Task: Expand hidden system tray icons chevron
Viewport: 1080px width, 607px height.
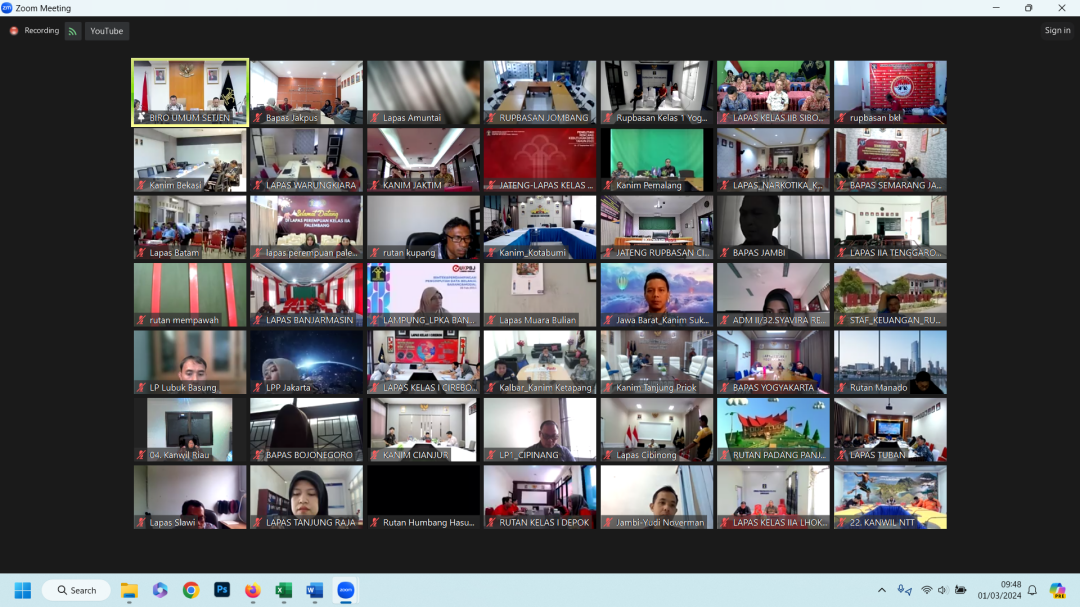Action: [x=881, y=590]
